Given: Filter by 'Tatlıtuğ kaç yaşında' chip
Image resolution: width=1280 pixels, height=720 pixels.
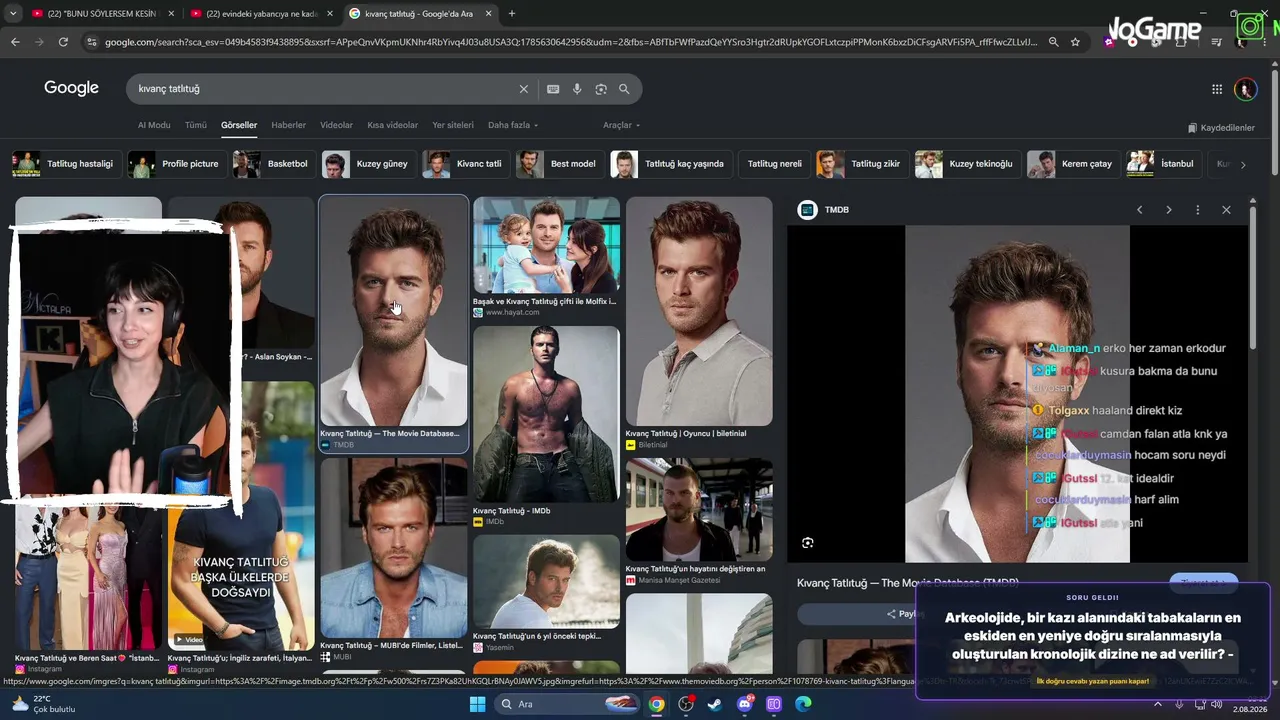Looking at the screenshot, I should point(672,164).
